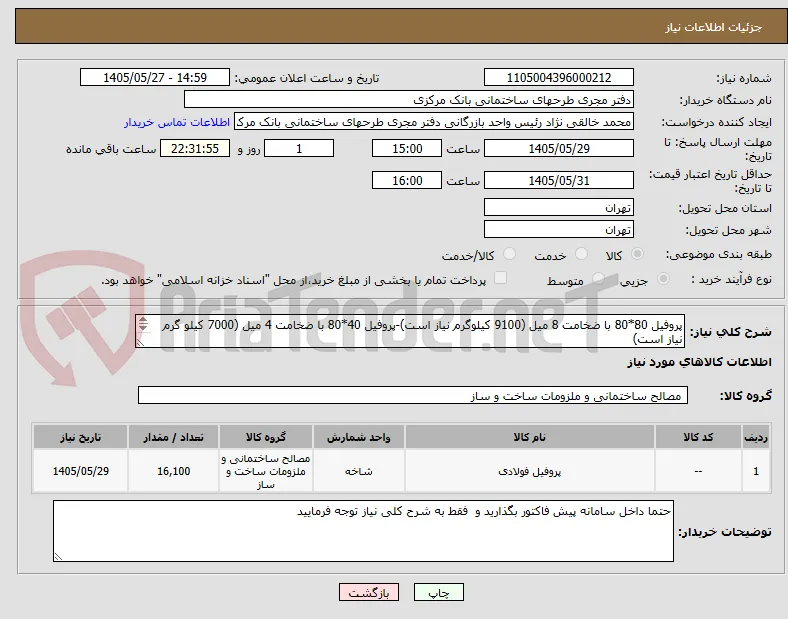The image size is (788, 619).
Task: Click the goods group cell in table row 1
Action: pyautogui.click(x=266, y=471)
